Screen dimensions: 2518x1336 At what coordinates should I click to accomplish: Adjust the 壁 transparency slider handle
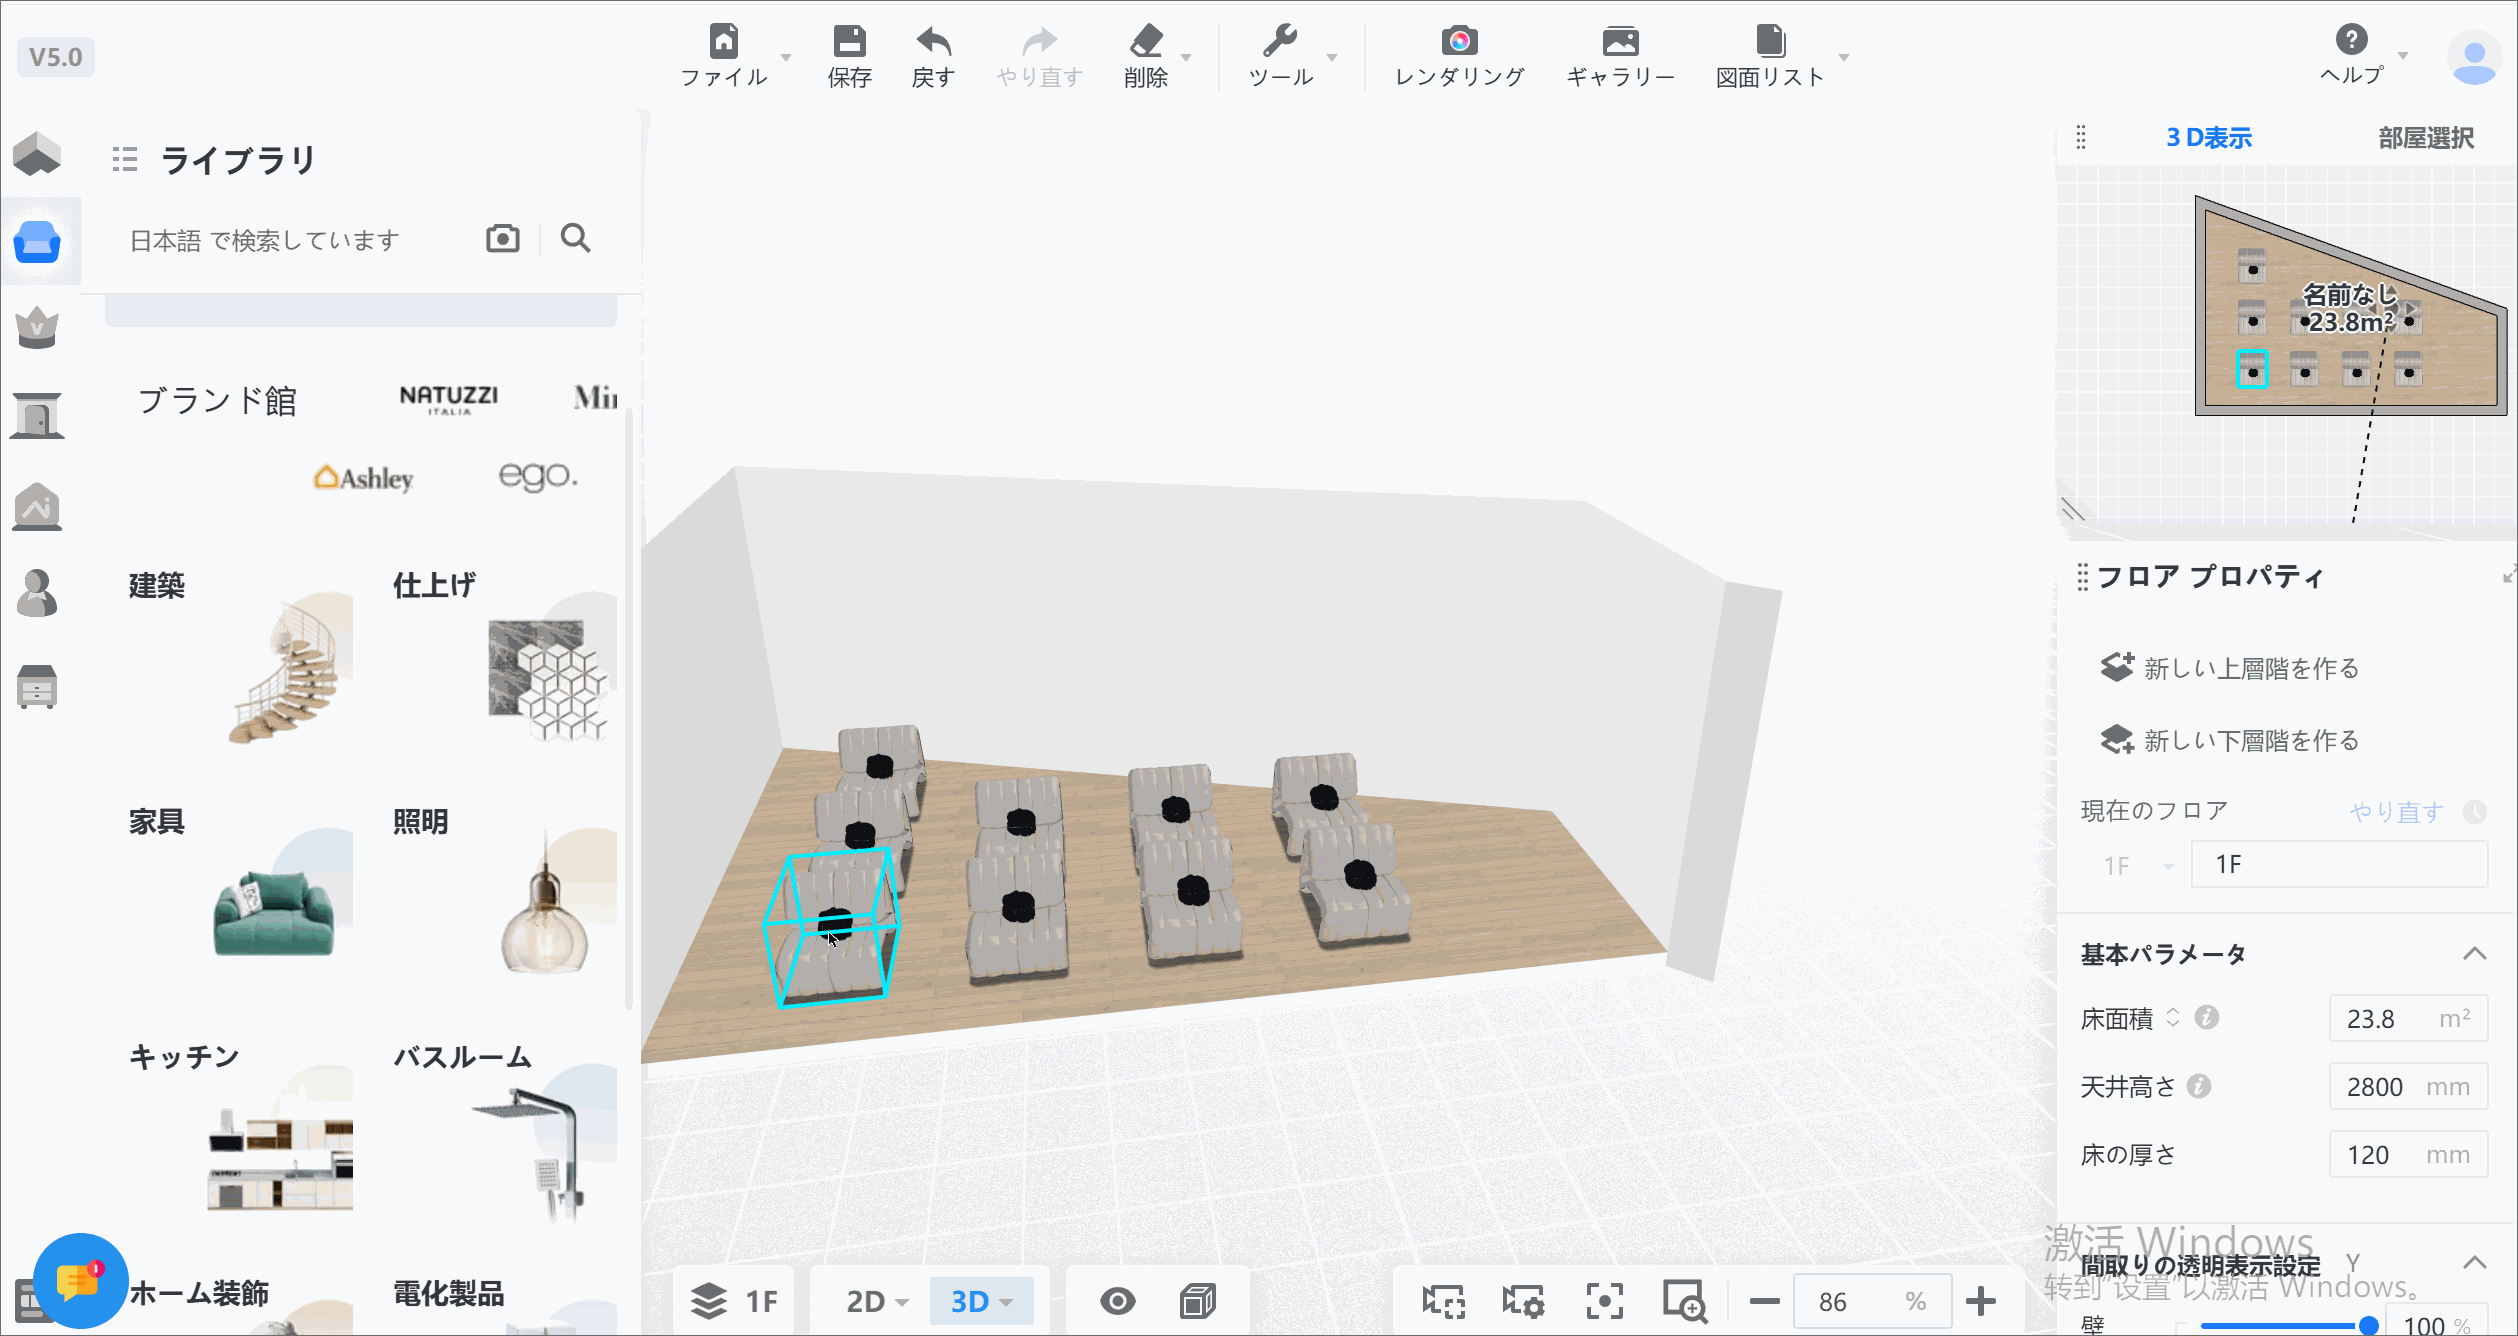pos(2369,1326)
